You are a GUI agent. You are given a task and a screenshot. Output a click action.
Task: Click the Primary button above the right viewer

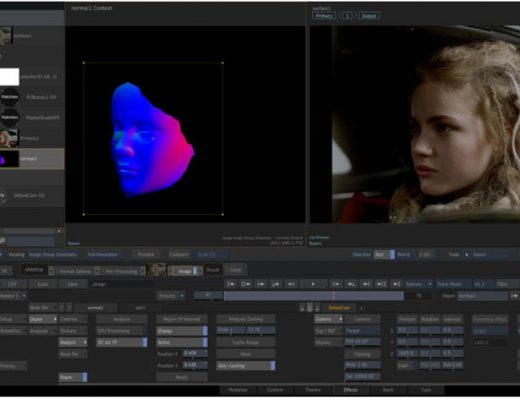[x=324, y=16]
